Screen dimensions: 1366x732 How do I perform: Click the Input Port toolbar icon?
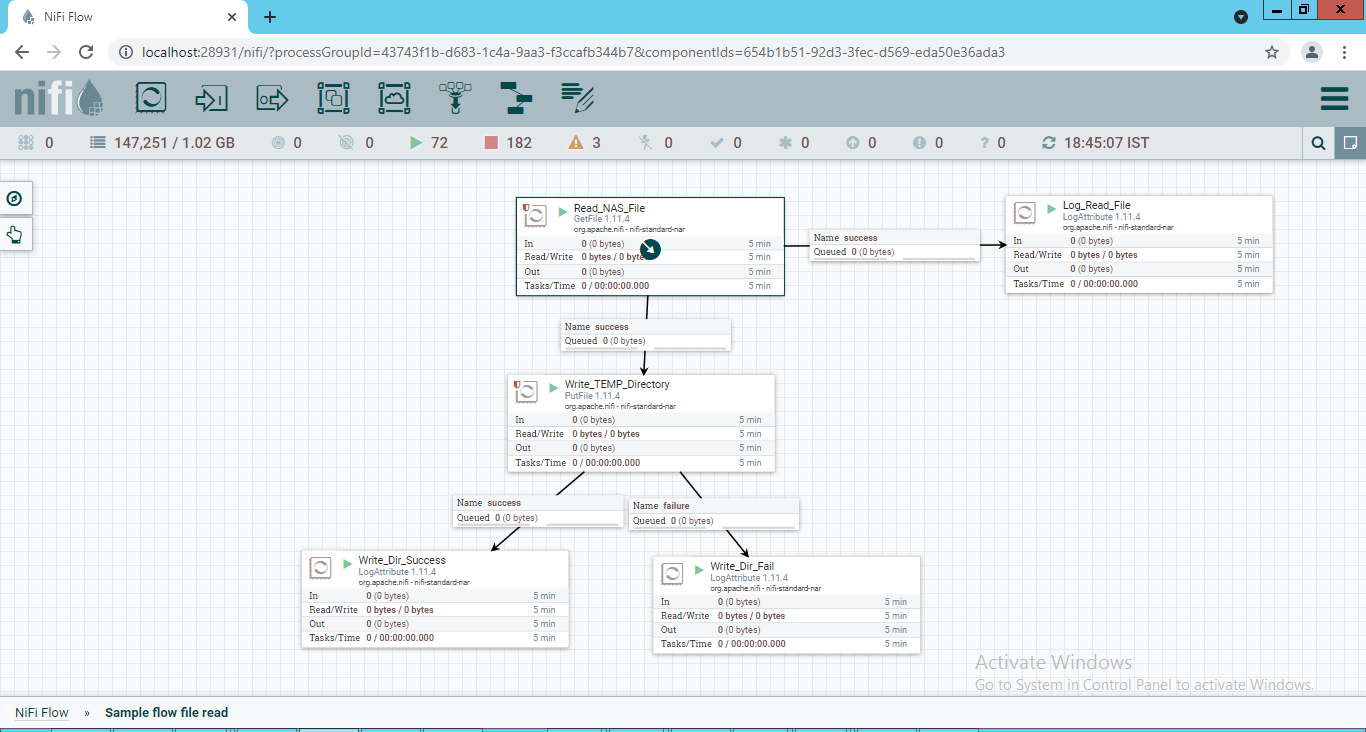tap(211, 98)
